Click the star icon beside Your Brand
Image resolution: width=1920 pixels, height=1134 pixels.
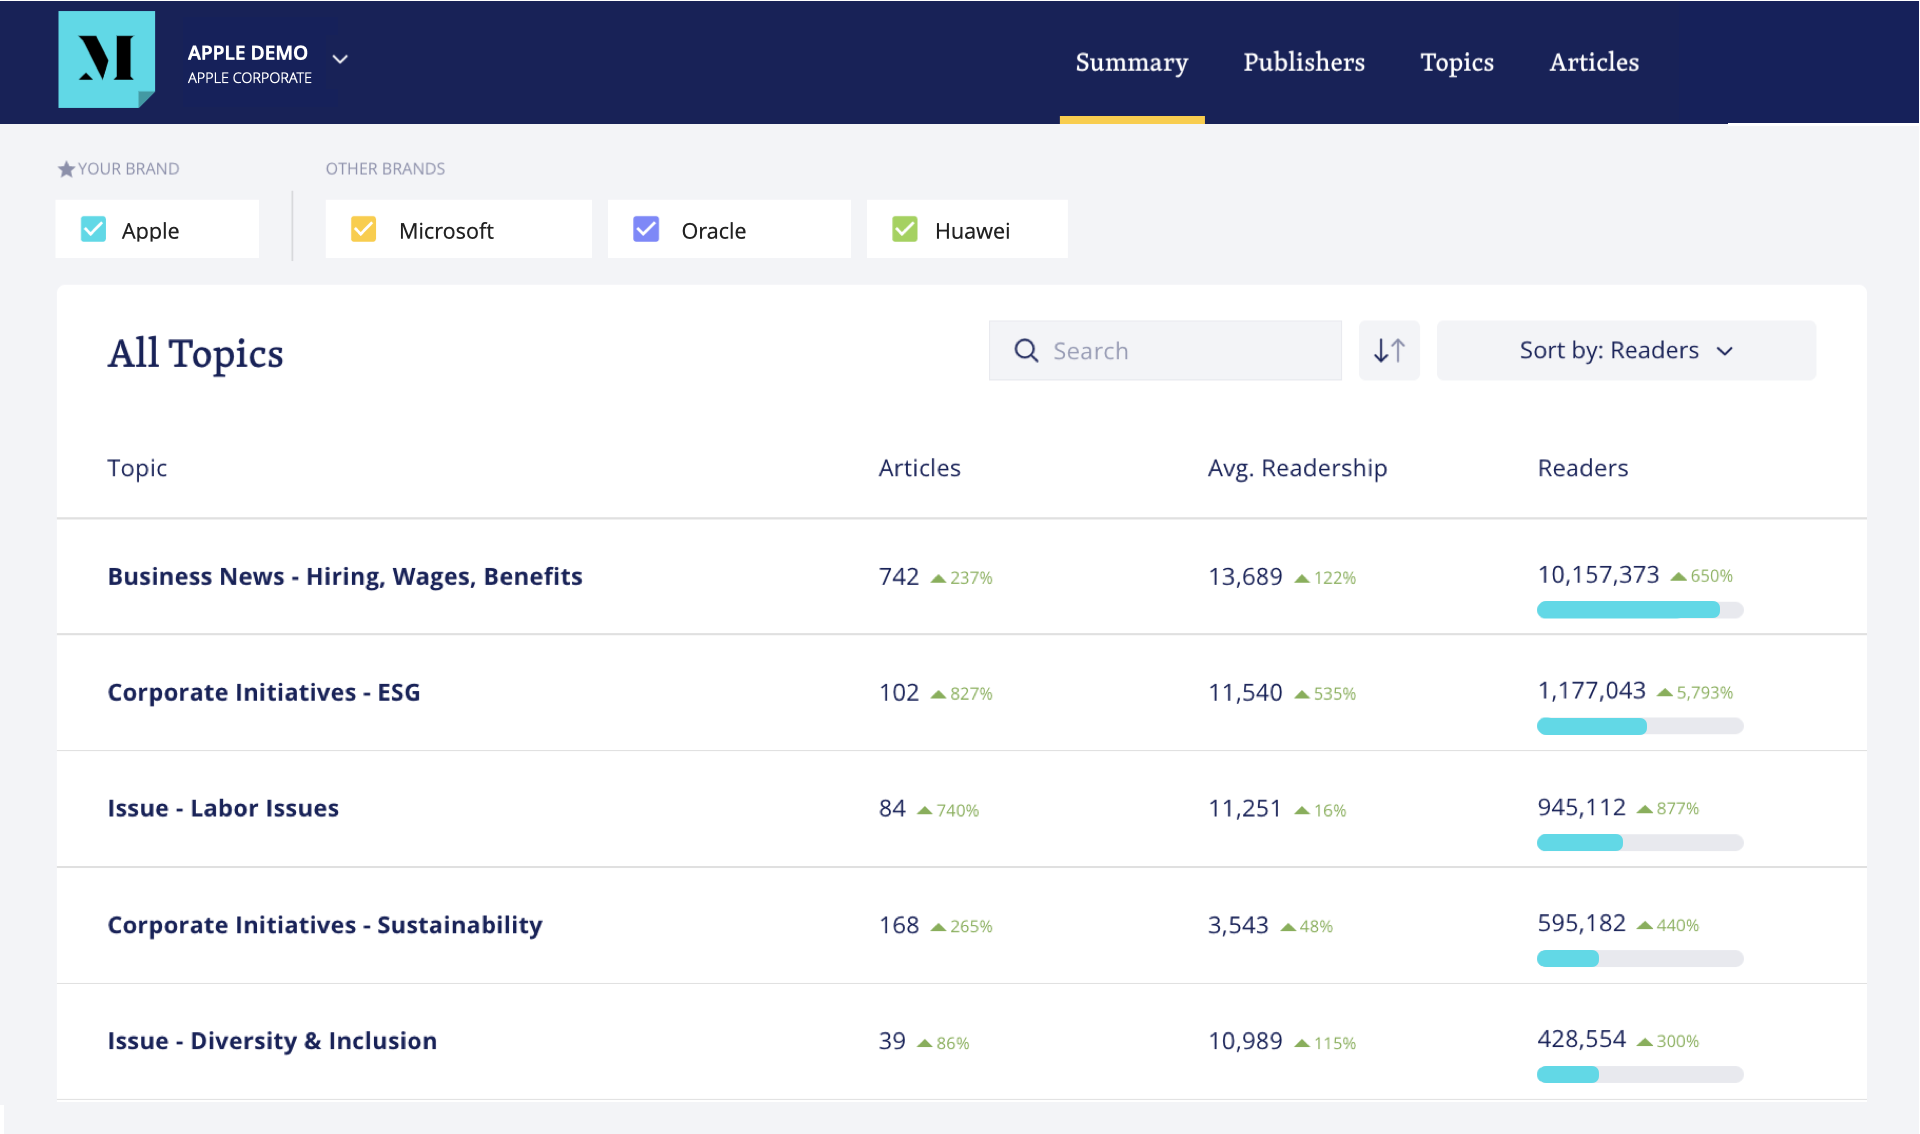pos(66,169)
